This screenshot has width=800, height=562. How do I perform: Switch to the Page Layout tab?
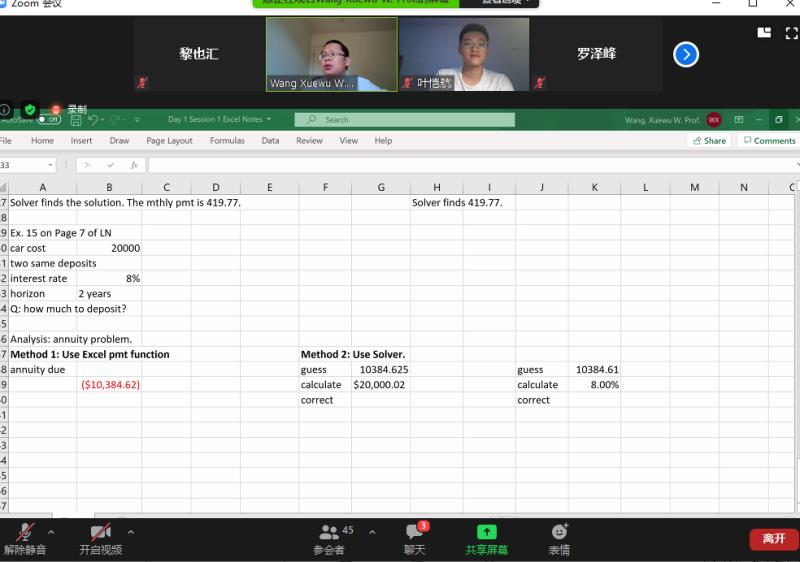click(x=169, y=141)
